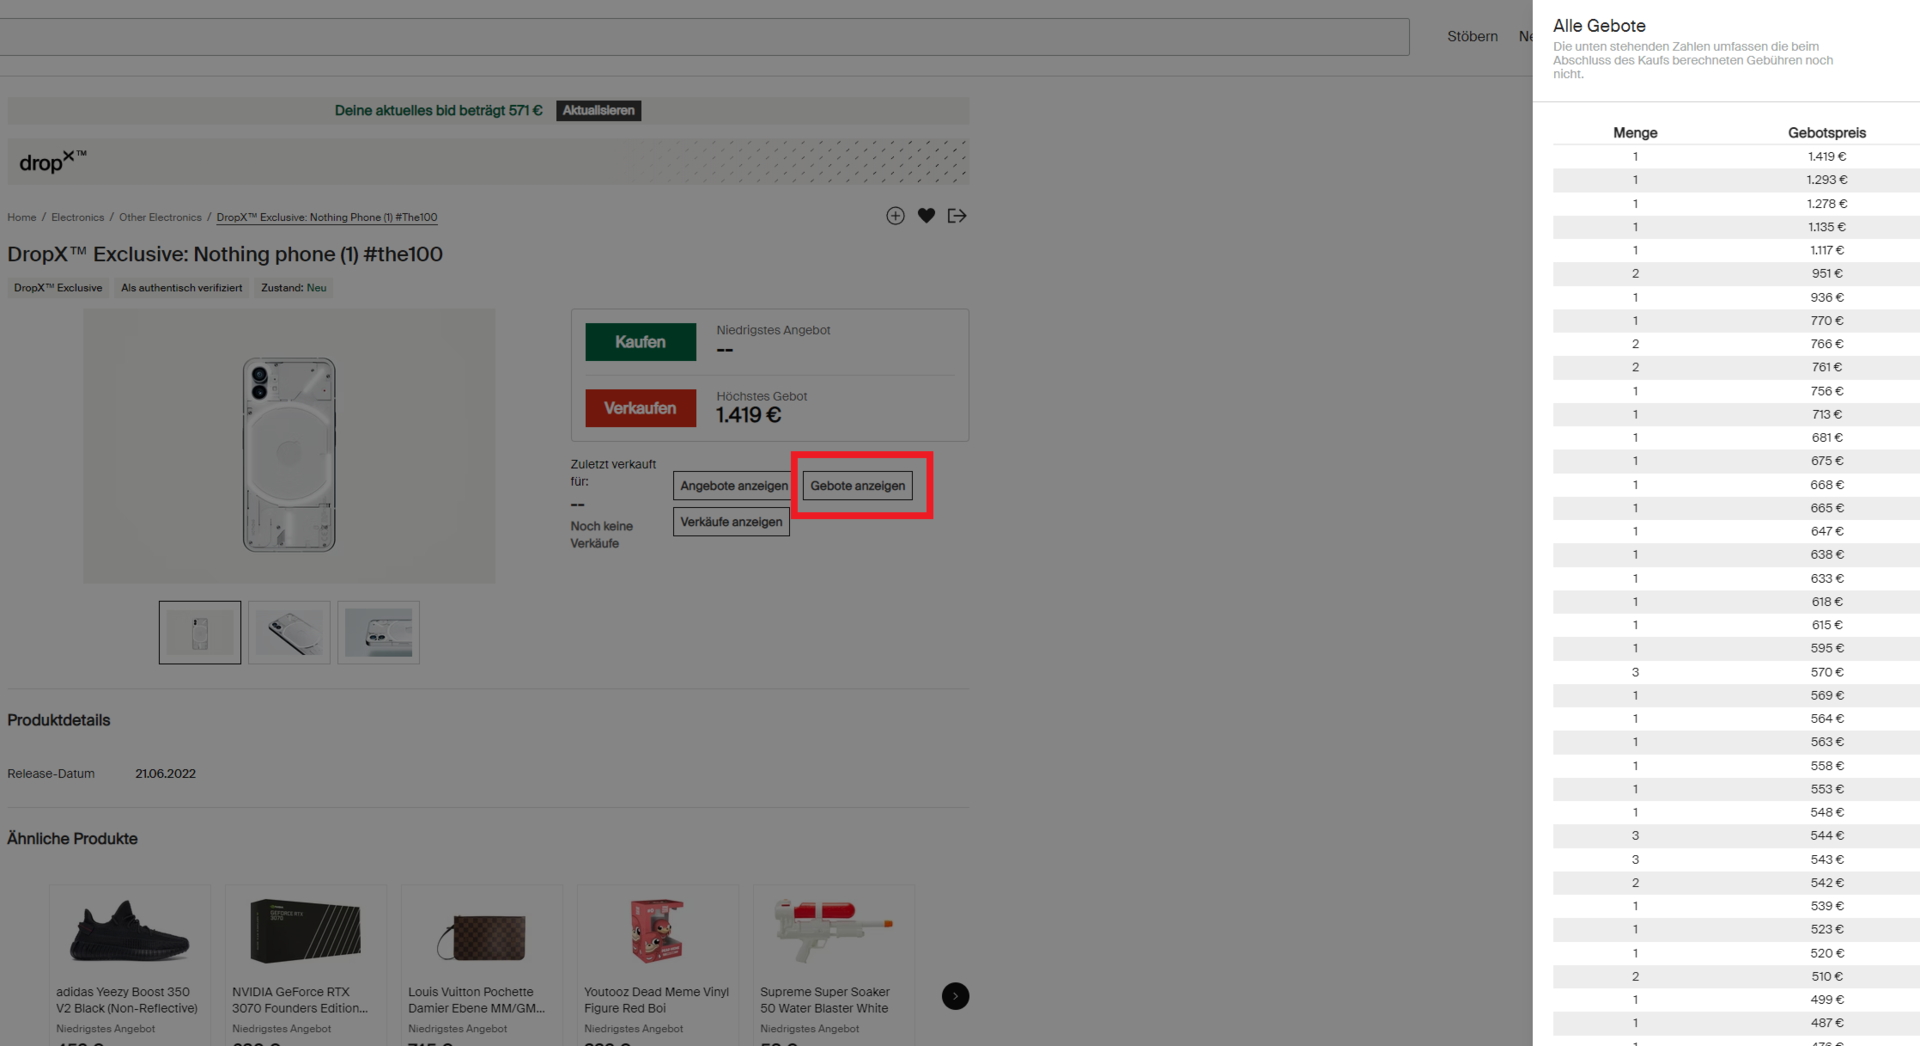Click the 766 € bid row
This screenshot has height=1046, width=1920.
[1736, 344]
